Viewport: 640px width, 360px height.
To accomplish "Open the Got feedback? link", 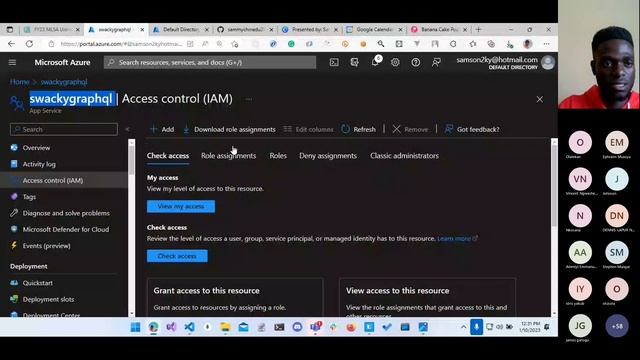I will click(x=472, y=129).
